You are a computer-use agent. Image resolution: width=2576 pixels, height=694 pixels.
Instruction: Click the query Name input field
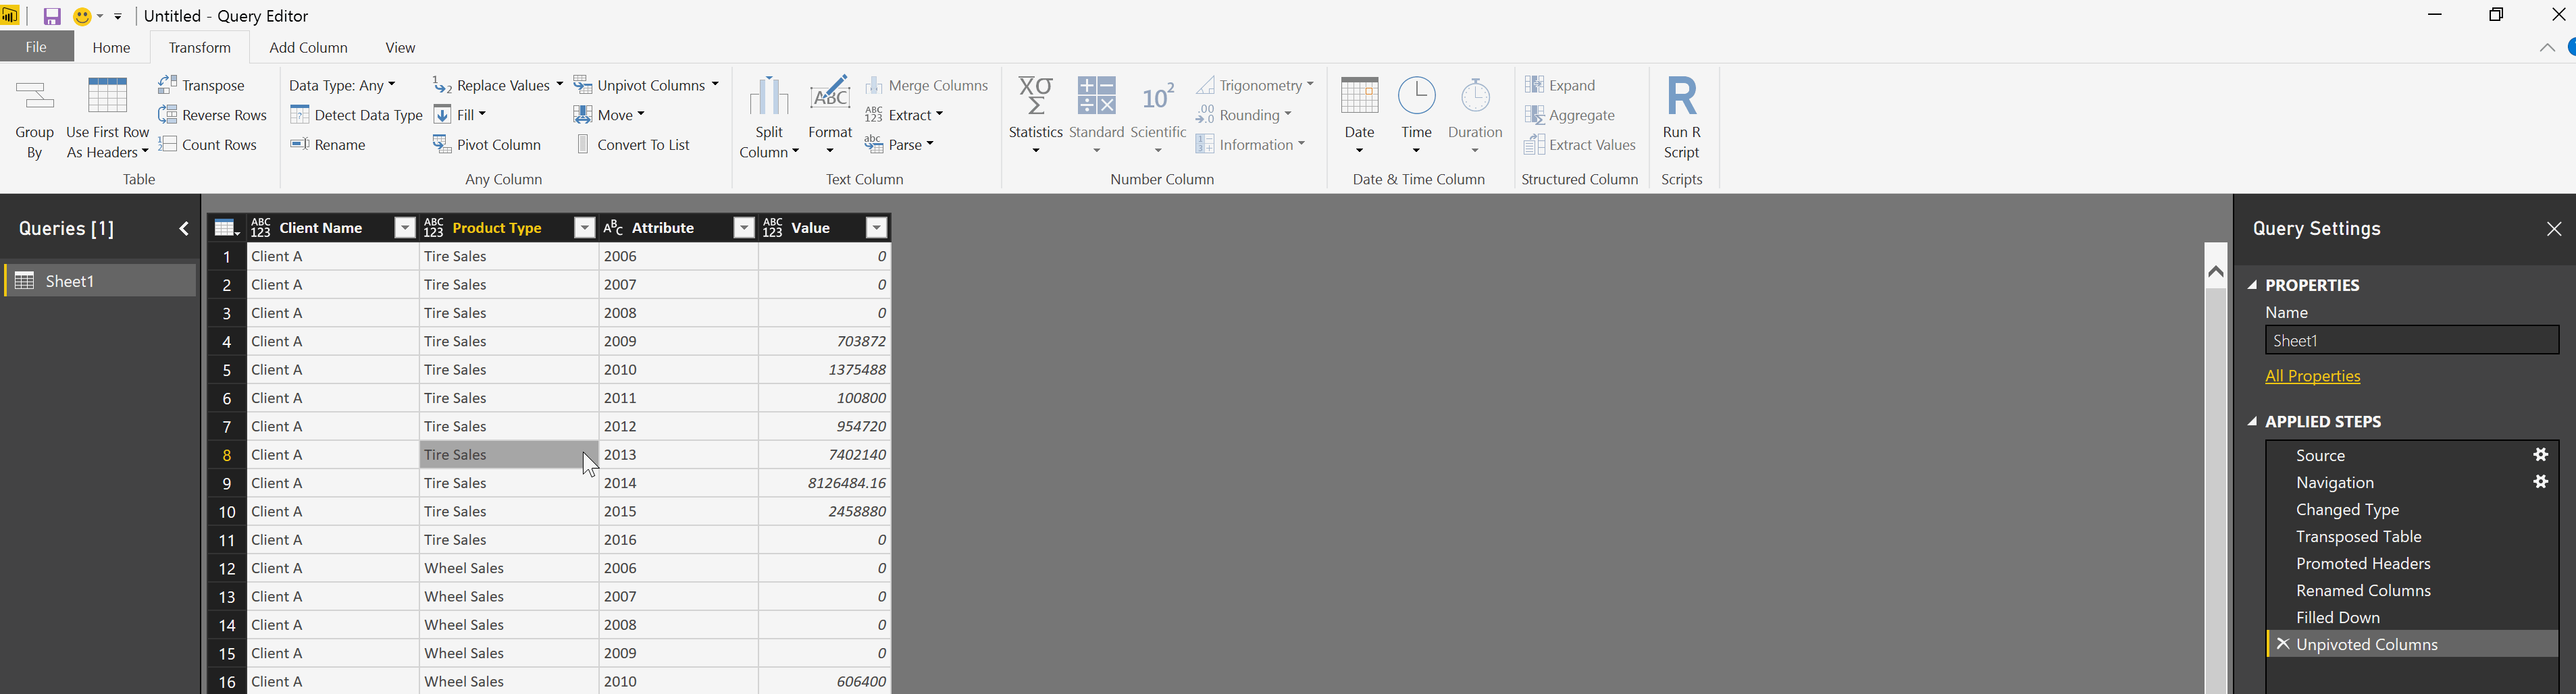pyautogui.click(x=2410, y=341)
